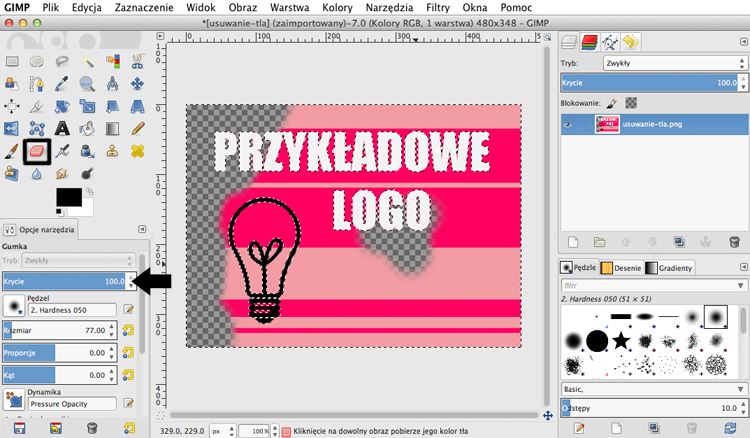
Task: Select the Paintbrush tool
Action: pos(12,151)
